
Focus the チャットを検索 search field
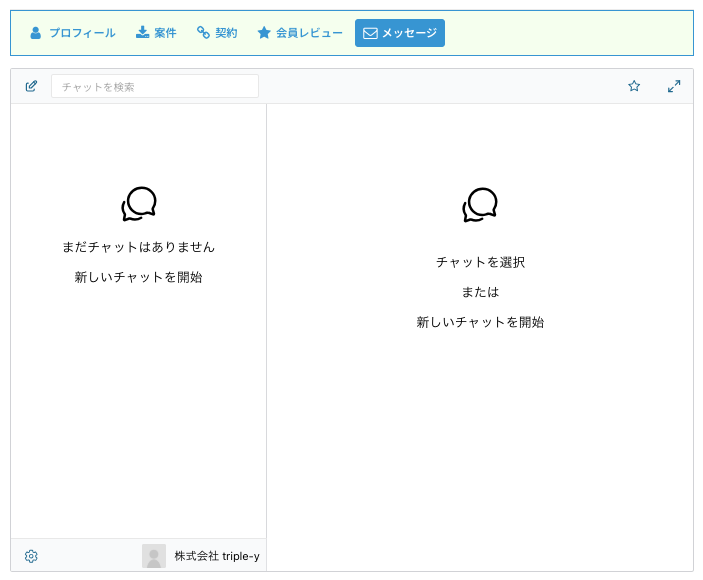[x=155, y=86]
